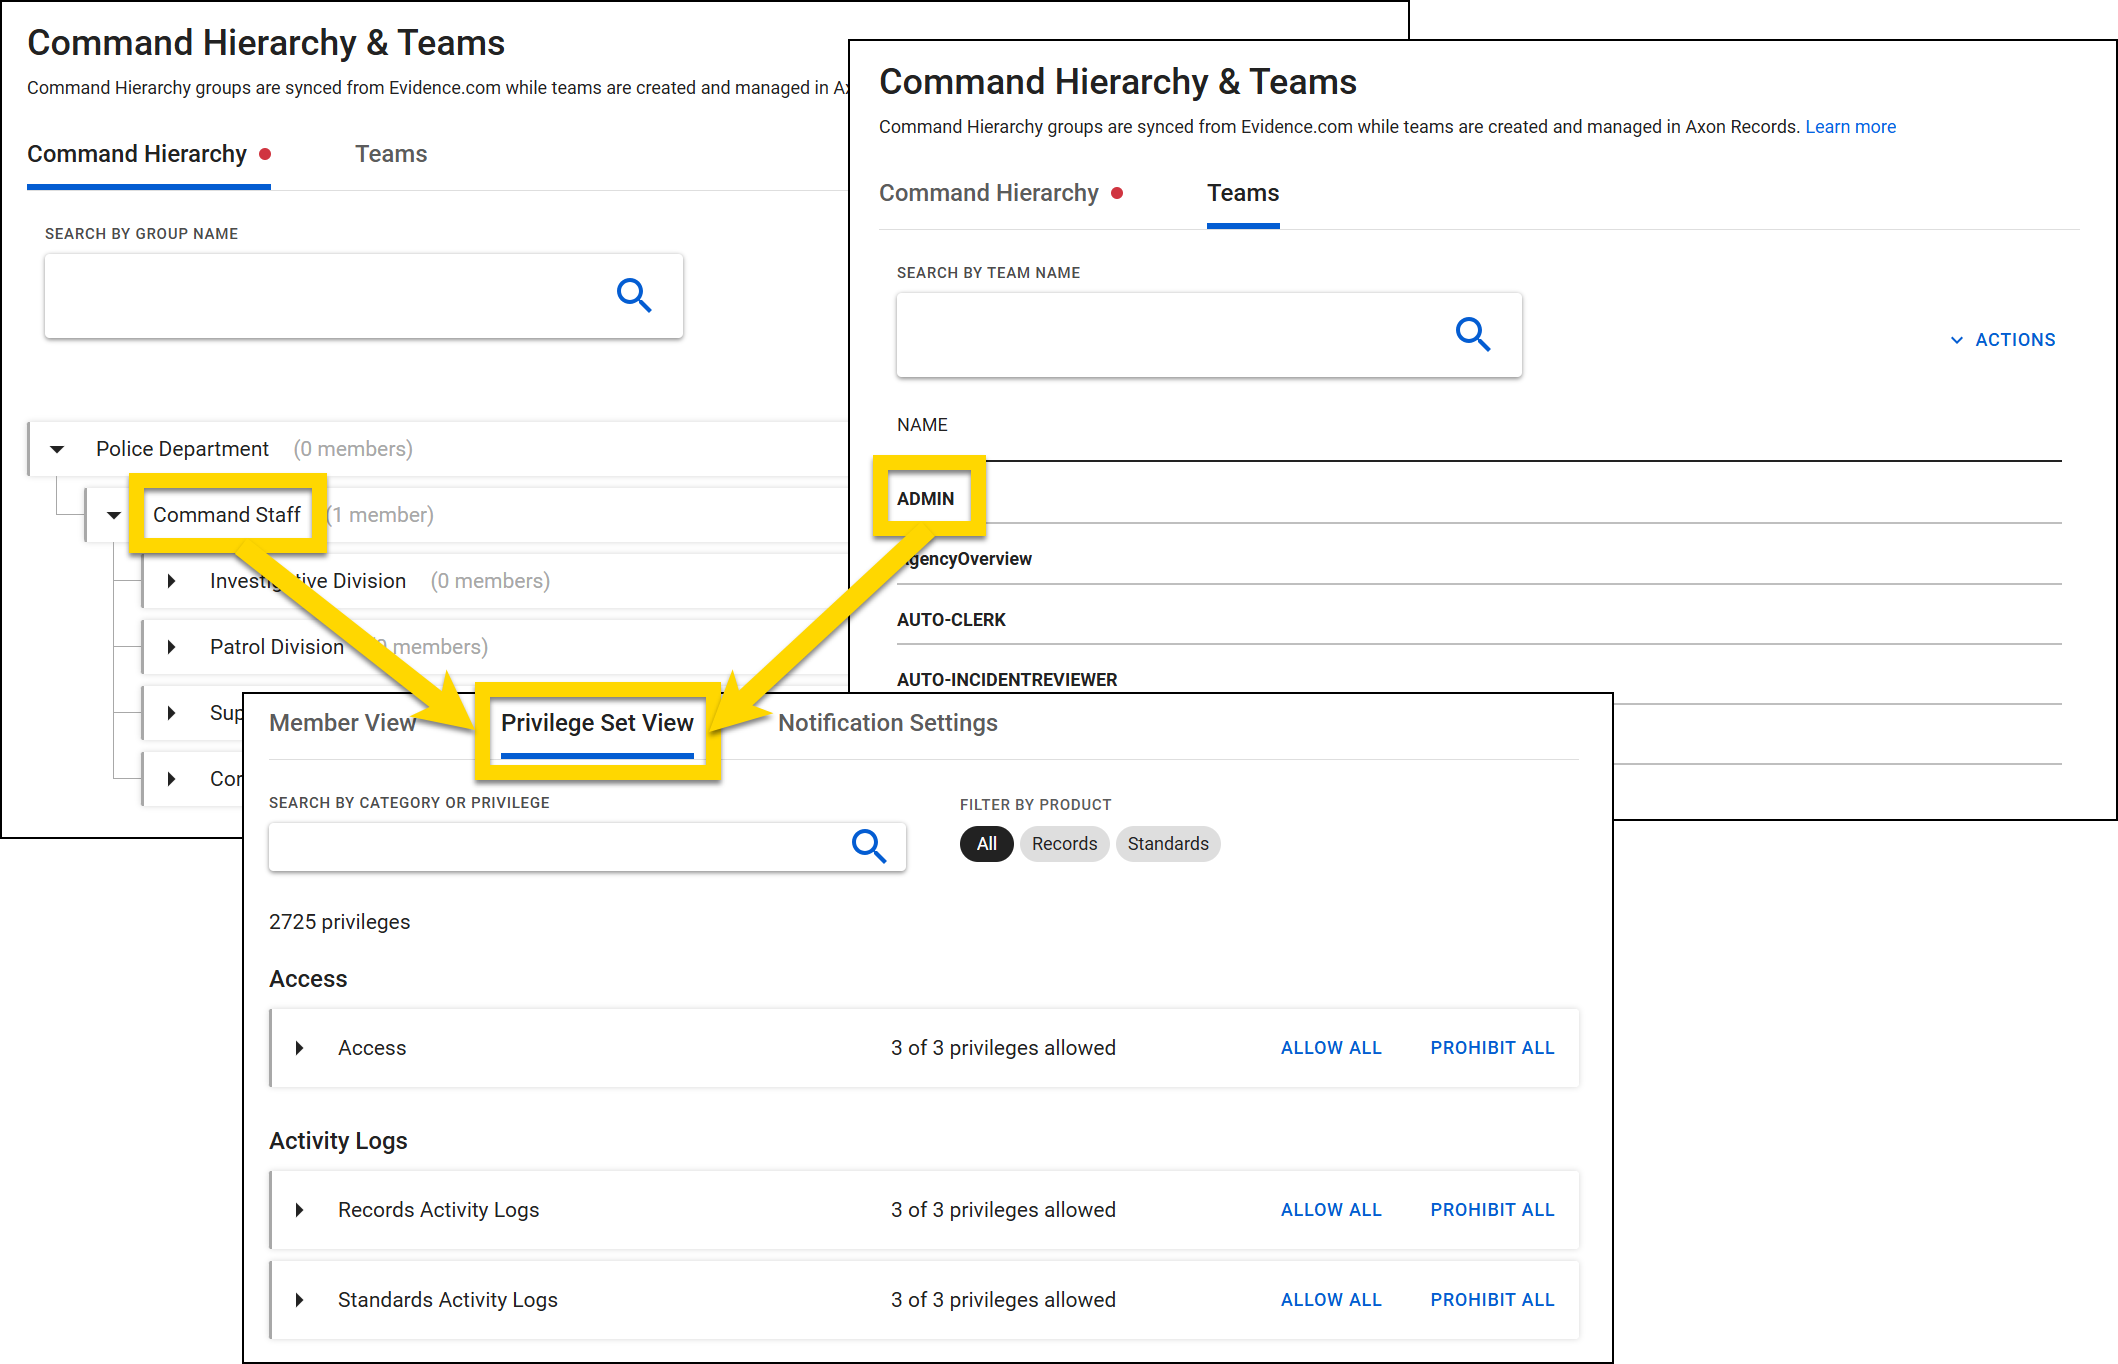Viewport: 2118px width, 1364px height.
Task: Expand the Records Activity Logs category
Action: tap(299, 1209)
